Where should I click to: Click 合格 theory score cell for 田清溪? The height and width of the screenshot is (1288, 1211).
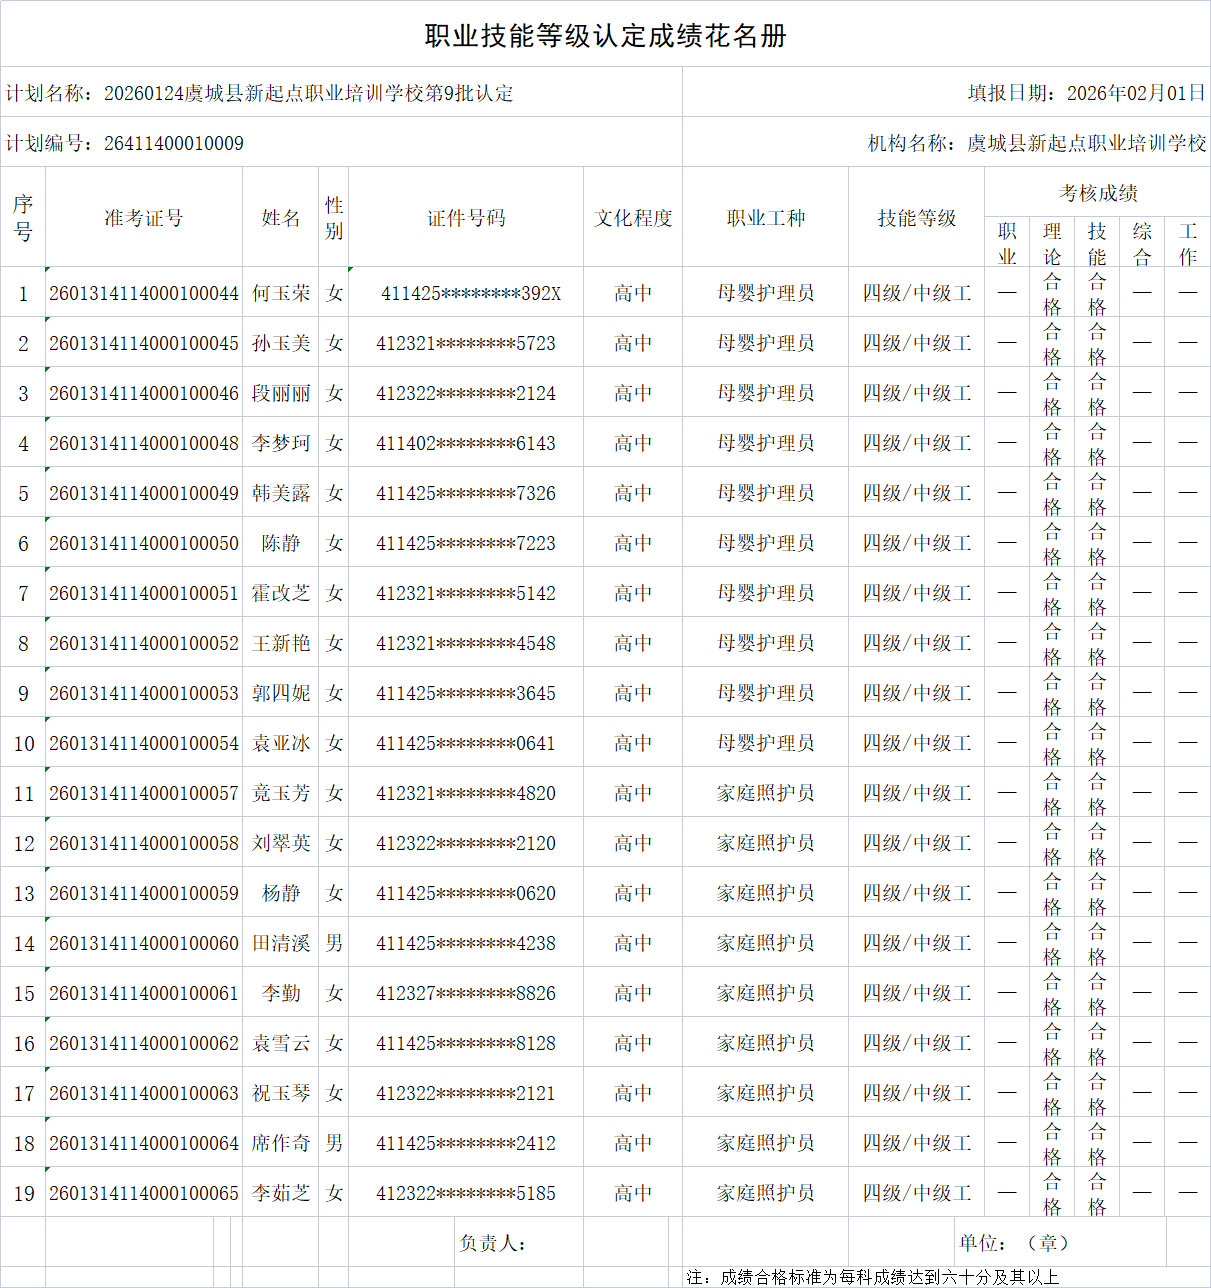(1052, 942)
